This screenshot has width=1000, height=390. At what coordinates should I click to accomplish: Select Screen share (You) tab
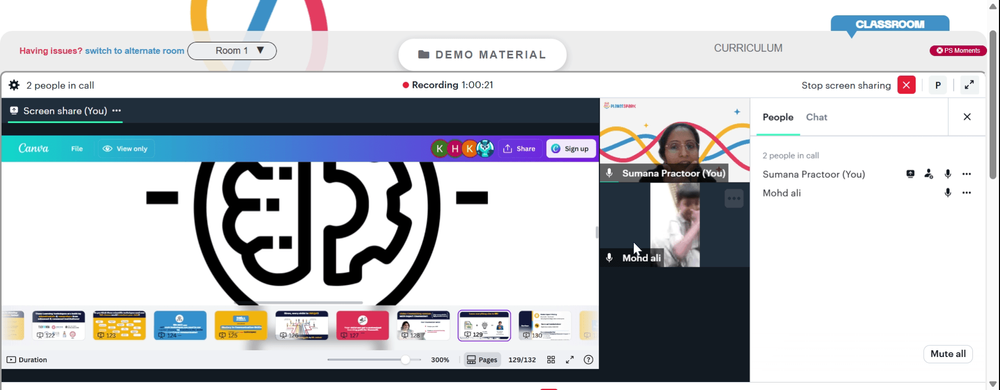tap(65, 111)
